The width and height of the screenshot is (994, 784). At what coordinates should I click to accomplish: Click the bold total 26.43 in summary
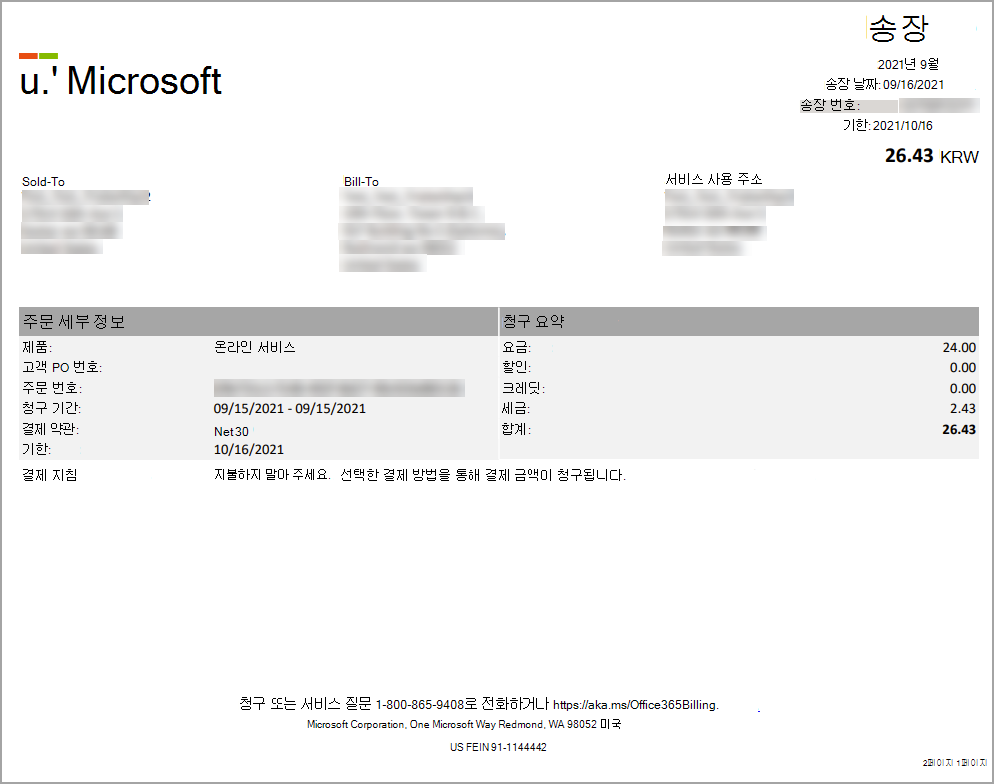[959, 430]
